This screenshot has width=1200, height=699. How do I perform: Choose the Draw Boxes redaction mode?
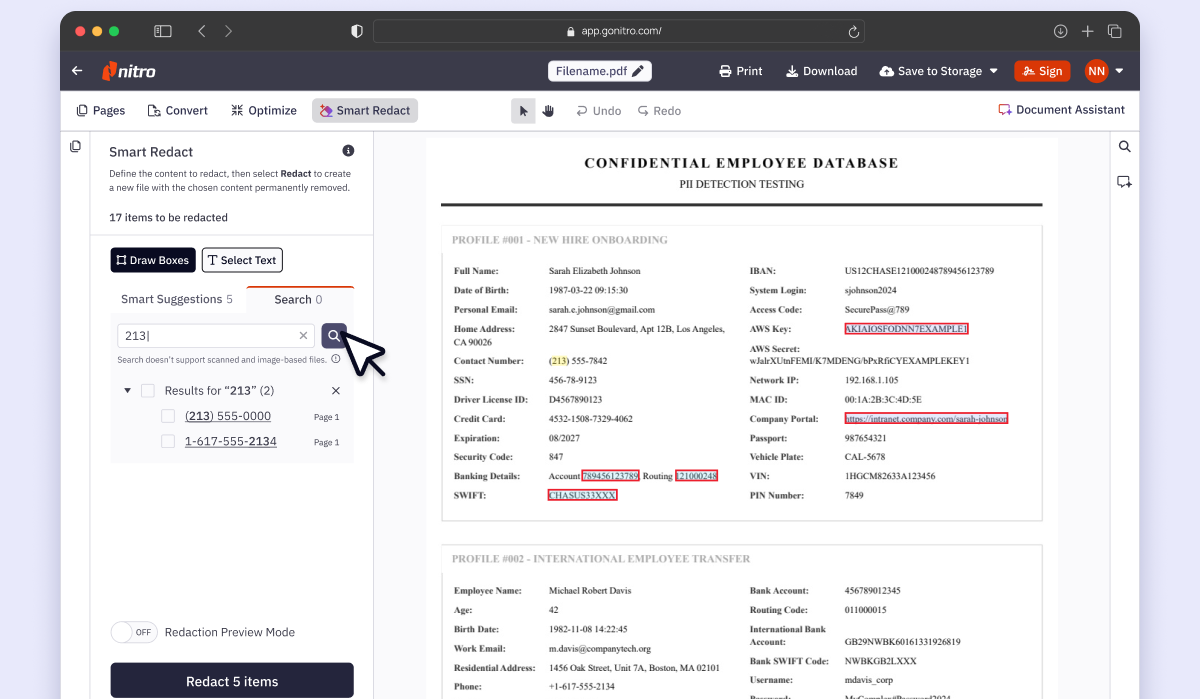tap(153, 260)
